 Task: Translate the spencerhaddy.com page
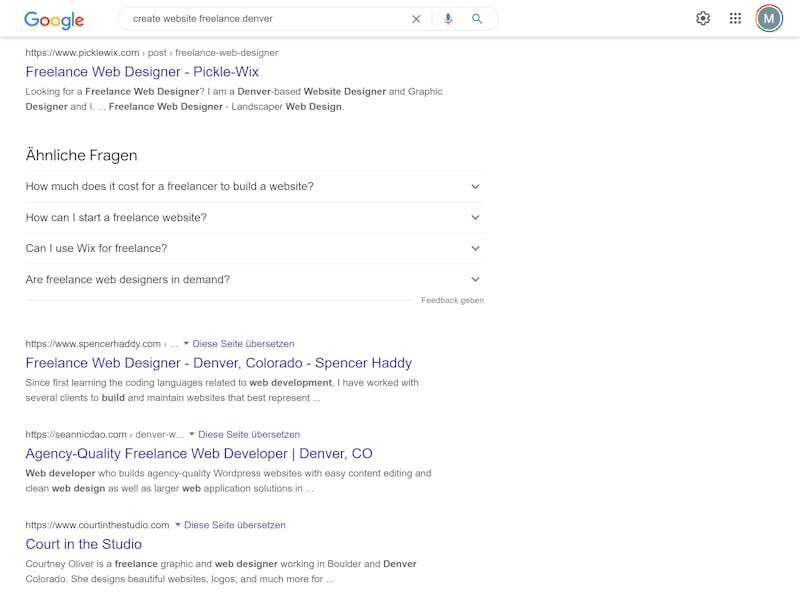[243, 344]
